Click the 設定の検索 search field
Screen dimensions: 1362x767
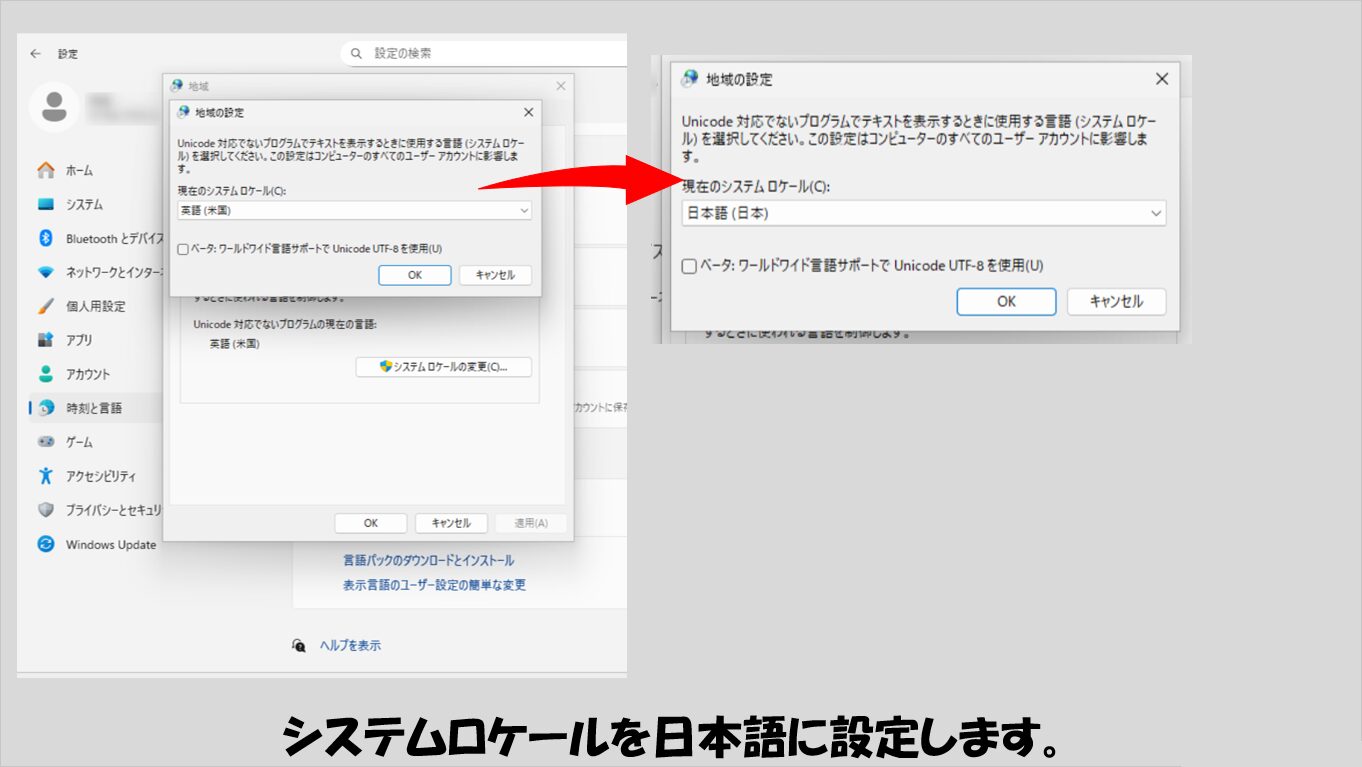point(490,53)
